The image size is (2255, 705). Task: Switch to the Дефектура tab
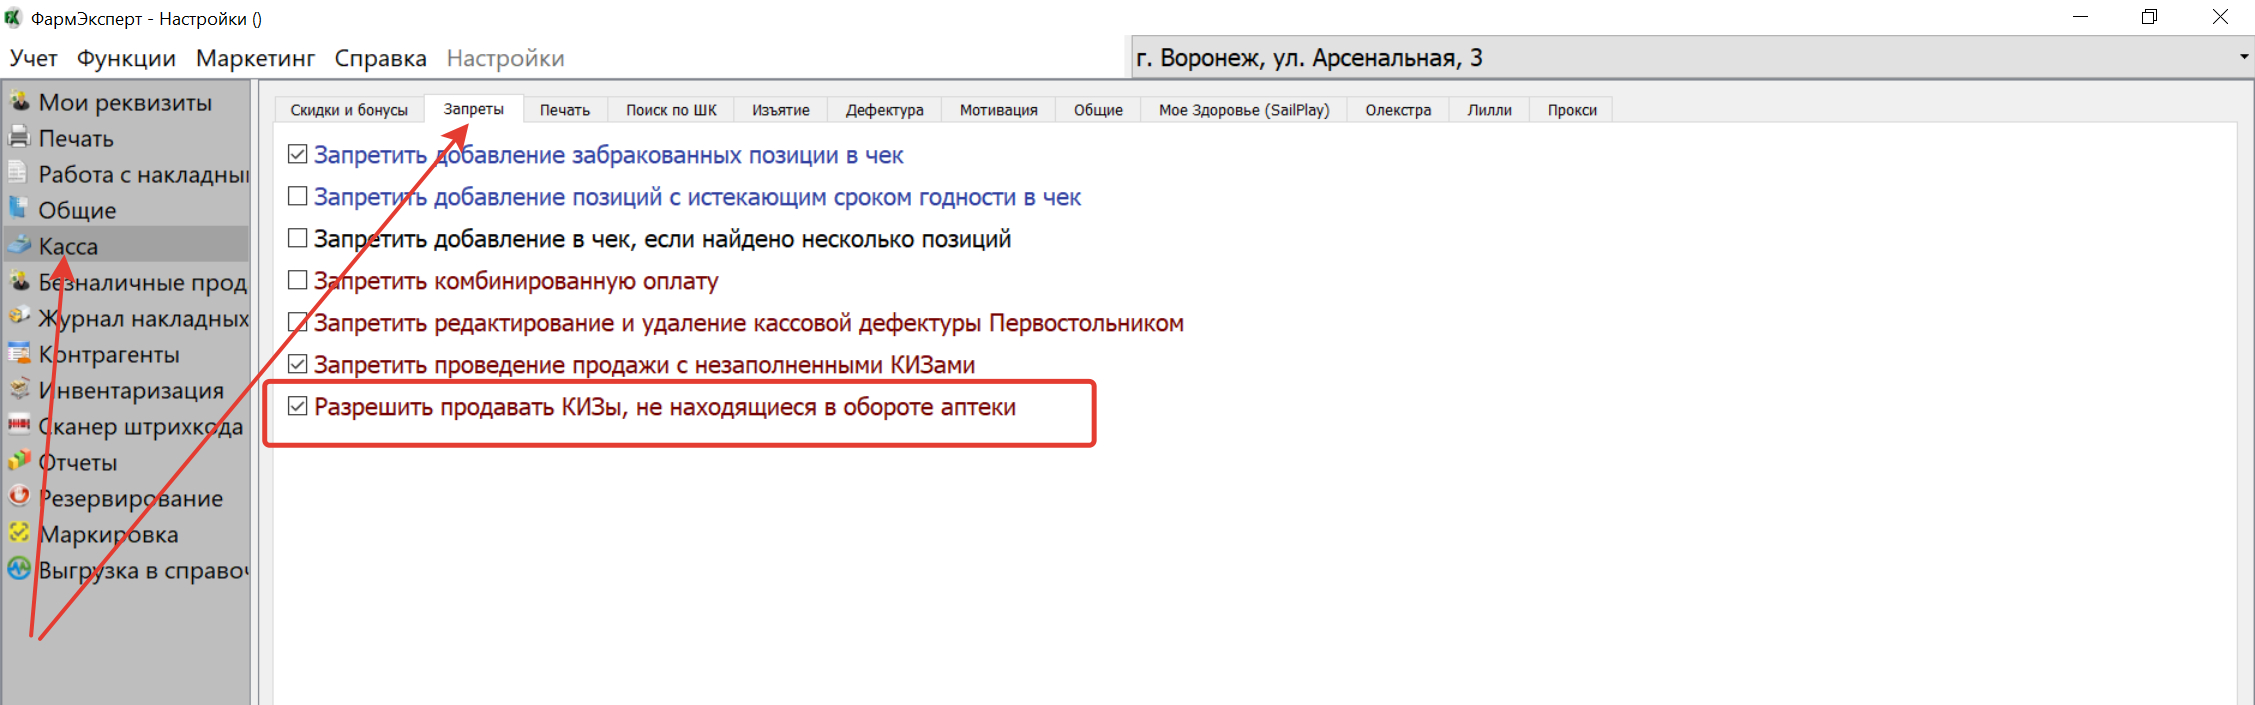pos(884,110)
